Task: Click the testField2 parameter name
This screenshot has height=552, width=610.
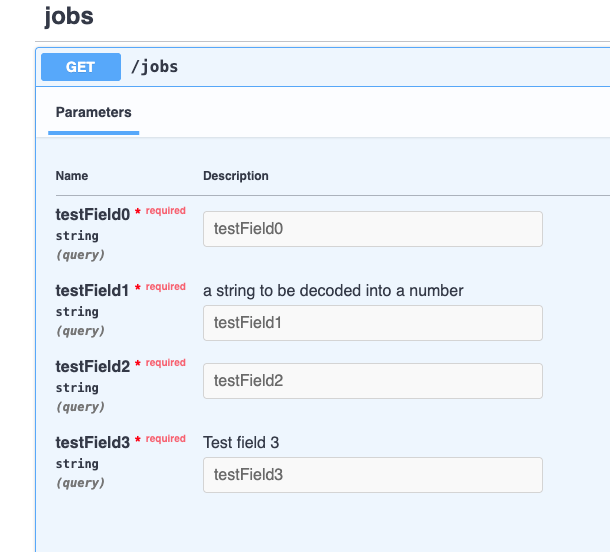Action: [93, 366]
